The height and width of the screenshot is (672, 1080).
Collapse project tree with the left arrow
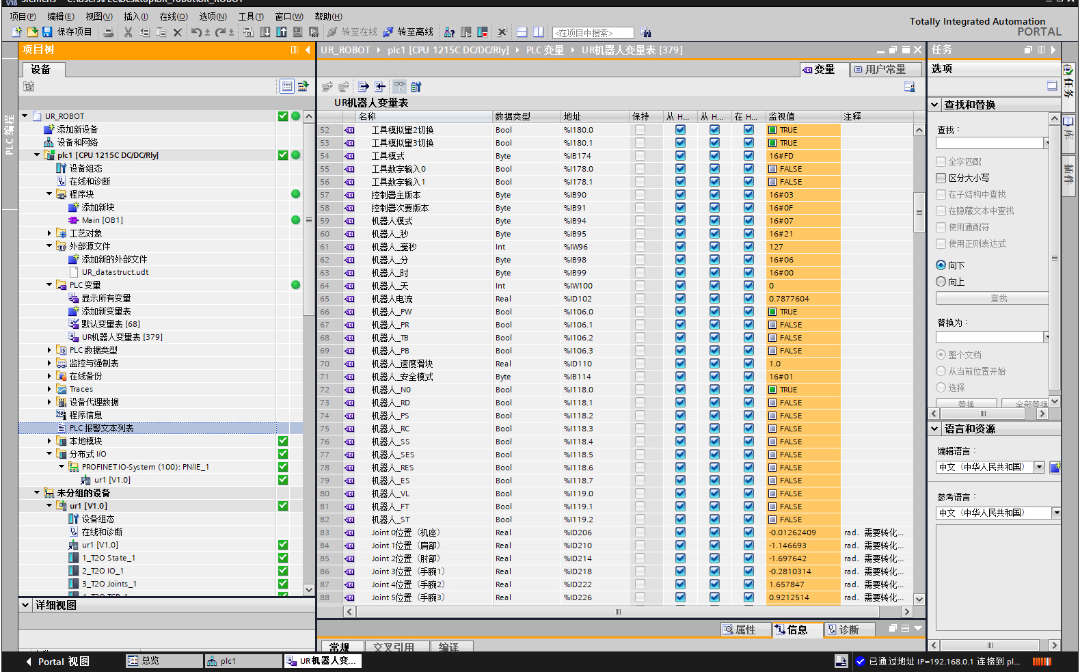(307, 50)
